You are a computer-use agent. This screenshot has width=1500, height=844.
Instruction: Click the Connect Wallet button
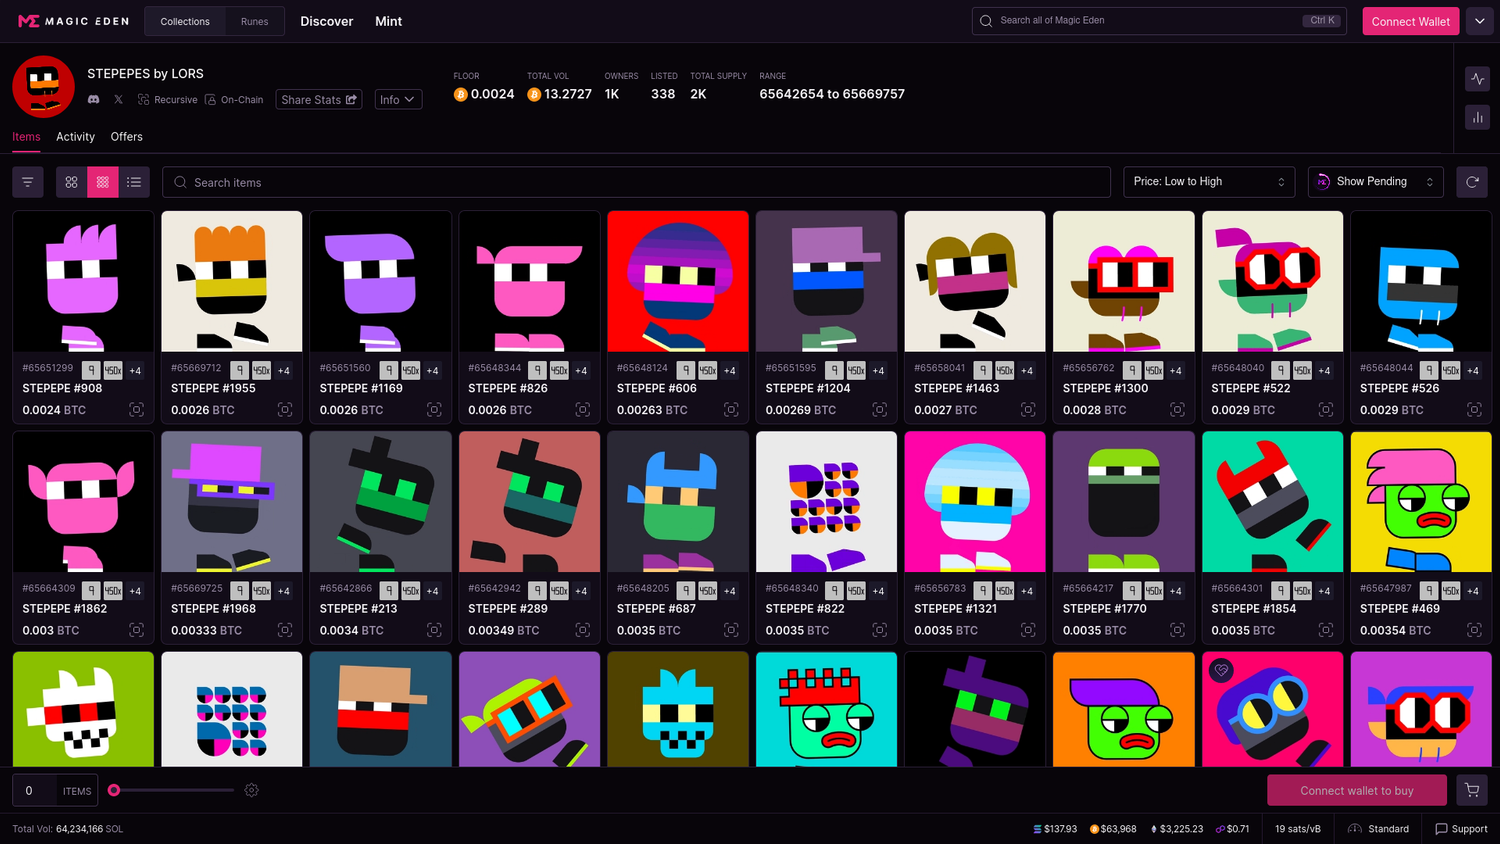pyautogui.click(x=1411, y=21)
